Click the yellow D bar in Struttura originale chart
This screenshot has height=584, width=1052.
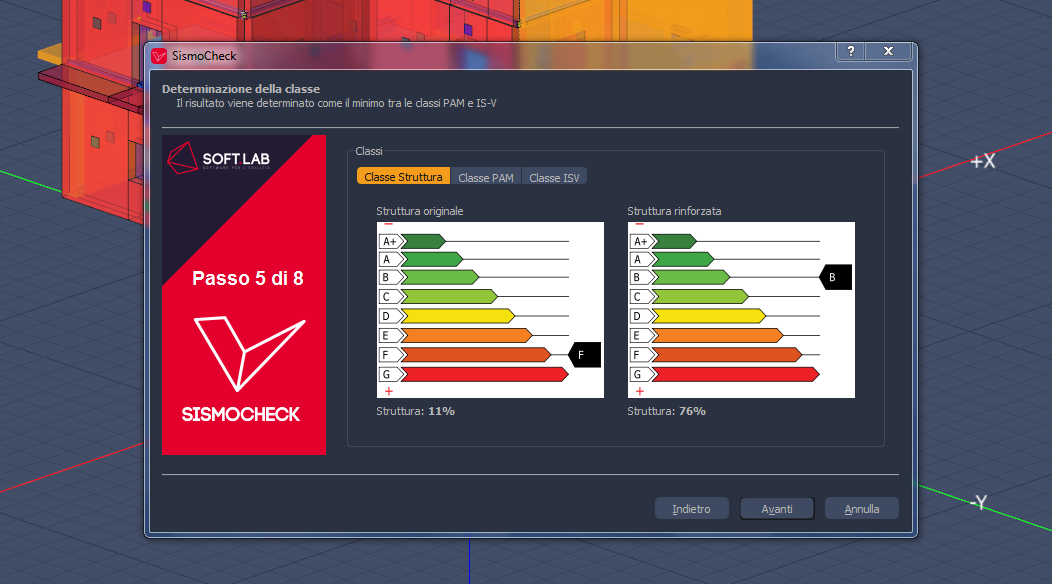point(458,316)
